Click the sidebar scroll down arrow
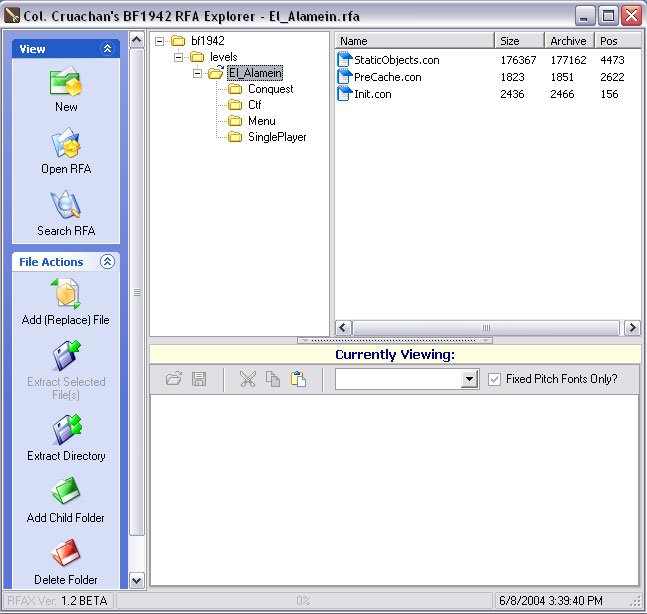Screen dimensions: 647x614 pyautogui.click(x=137, y=581)
